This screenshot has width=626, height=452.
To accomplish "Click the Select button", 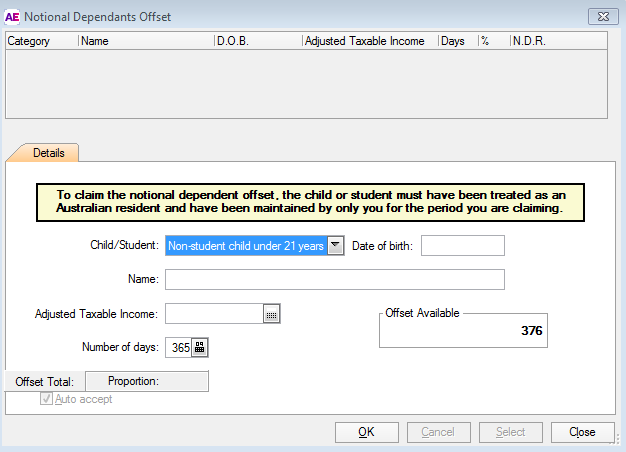I will click(x=510, y=432).
